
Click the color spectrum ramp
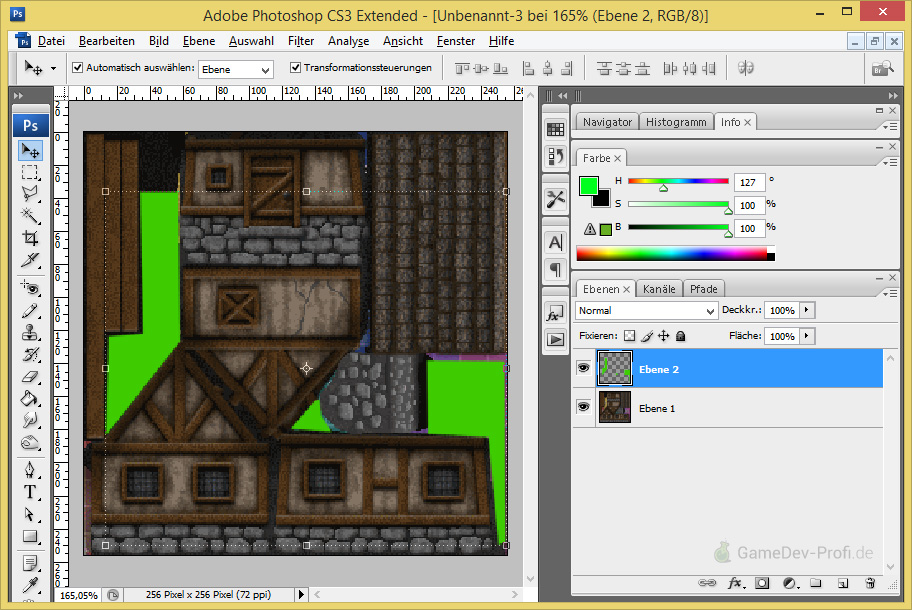click(675, 253)
